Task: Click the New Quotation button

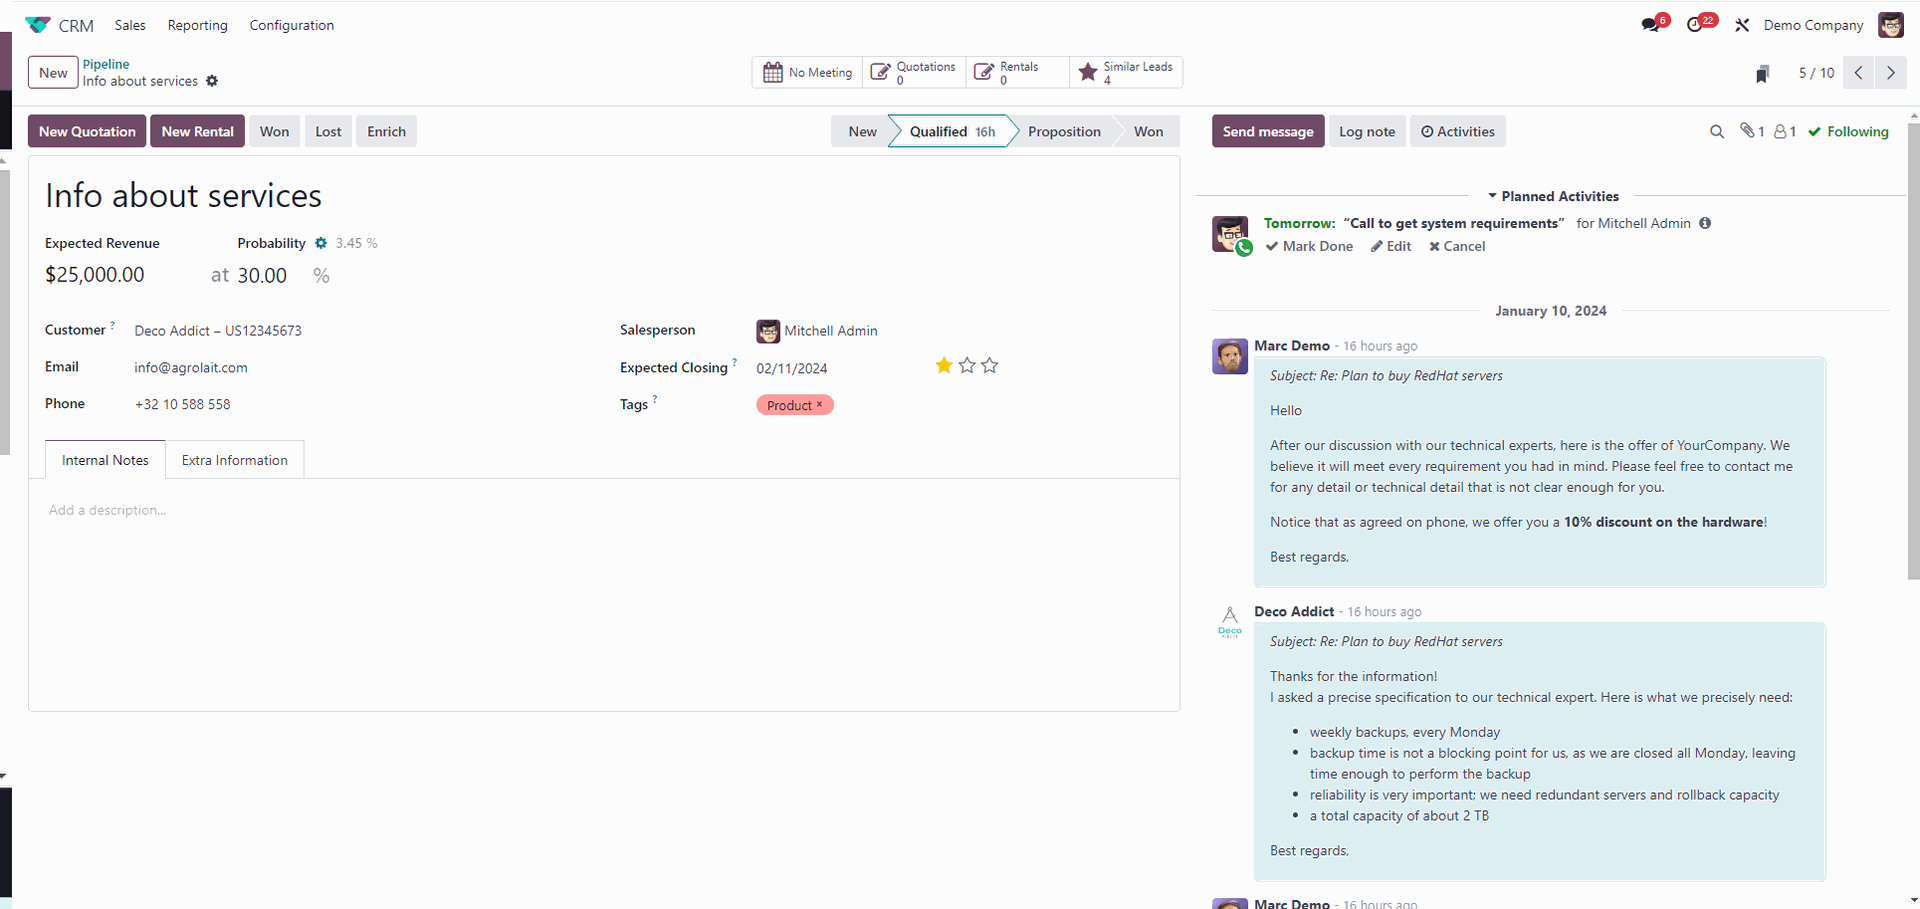Action: click(87, 132)
